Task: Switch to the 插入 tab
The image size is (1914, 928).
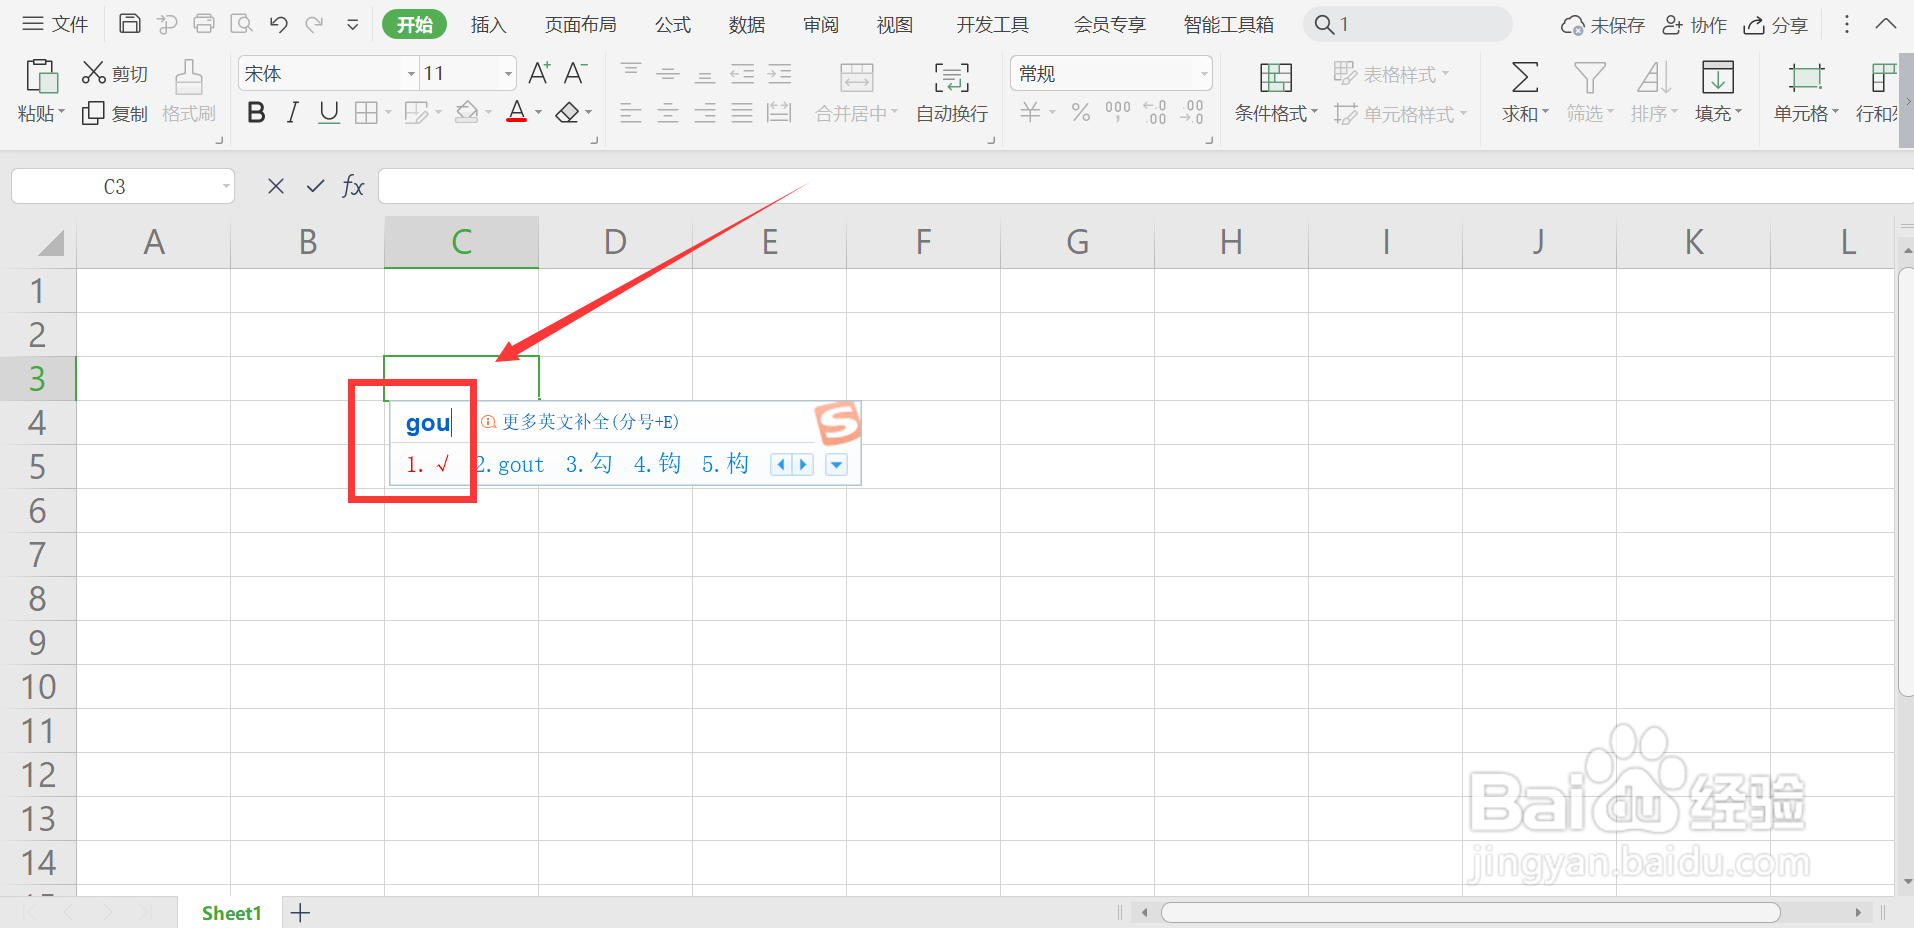Action: (489, 25)
